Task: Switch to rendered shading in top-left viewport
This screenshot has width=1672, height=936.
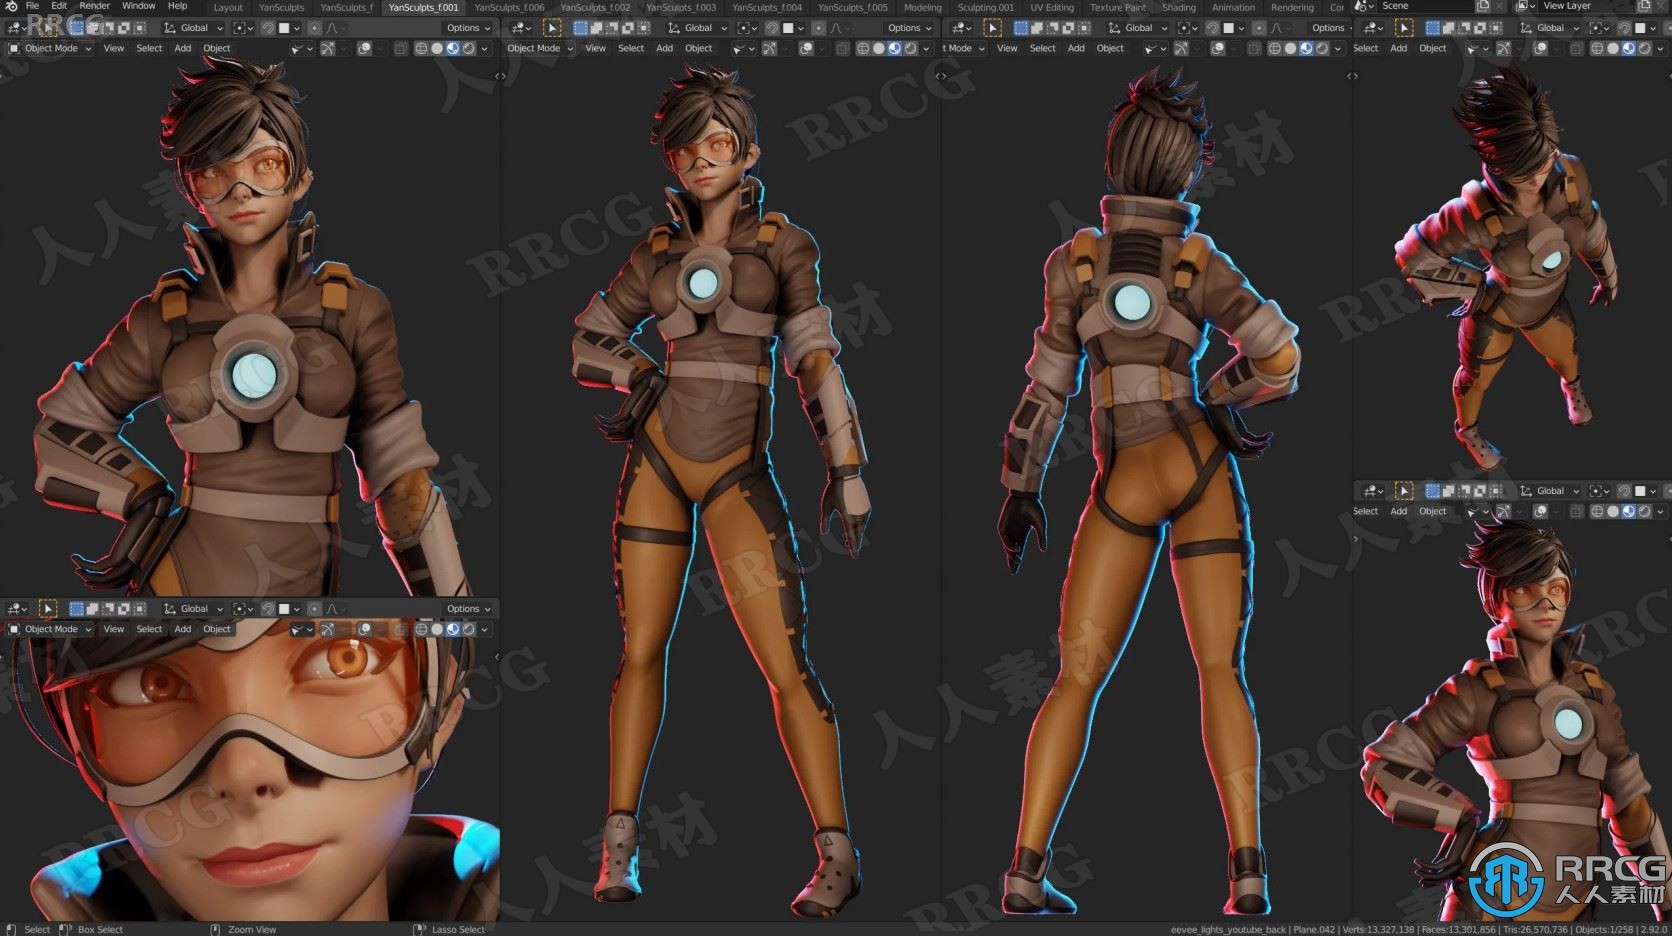Action: [468, 48]
